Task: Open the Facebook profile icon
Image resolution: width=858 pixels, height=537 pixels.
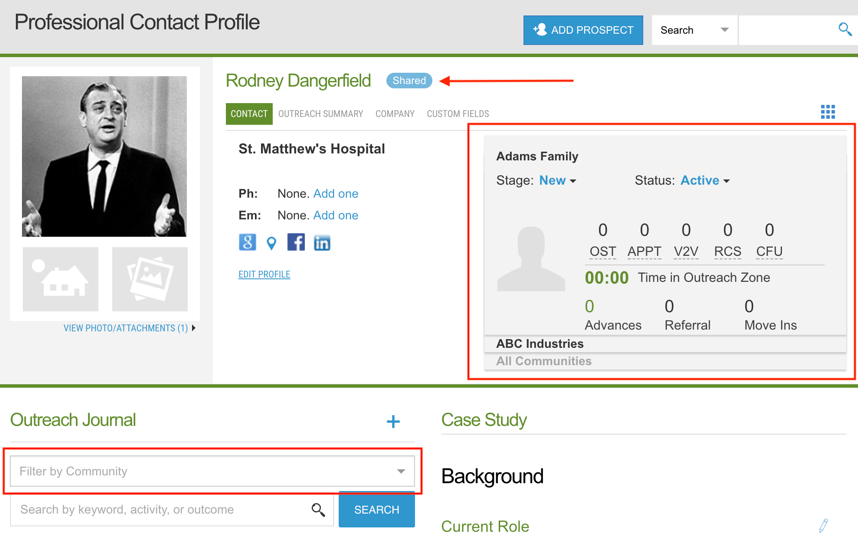Action: click(x=296, y=242)
